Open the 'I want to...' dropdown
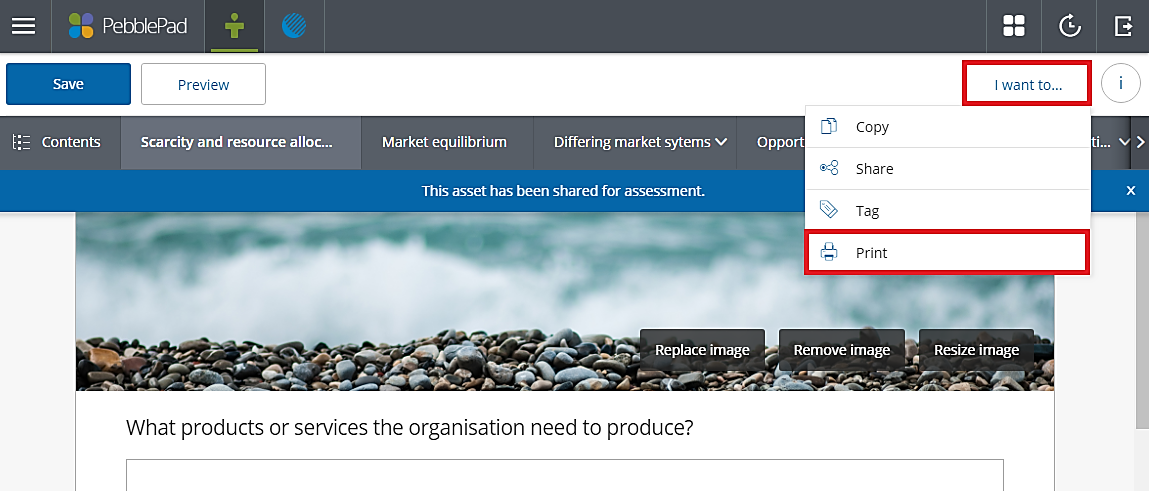The height and width of the screenshot is (491, 1149). point(1027,84)
